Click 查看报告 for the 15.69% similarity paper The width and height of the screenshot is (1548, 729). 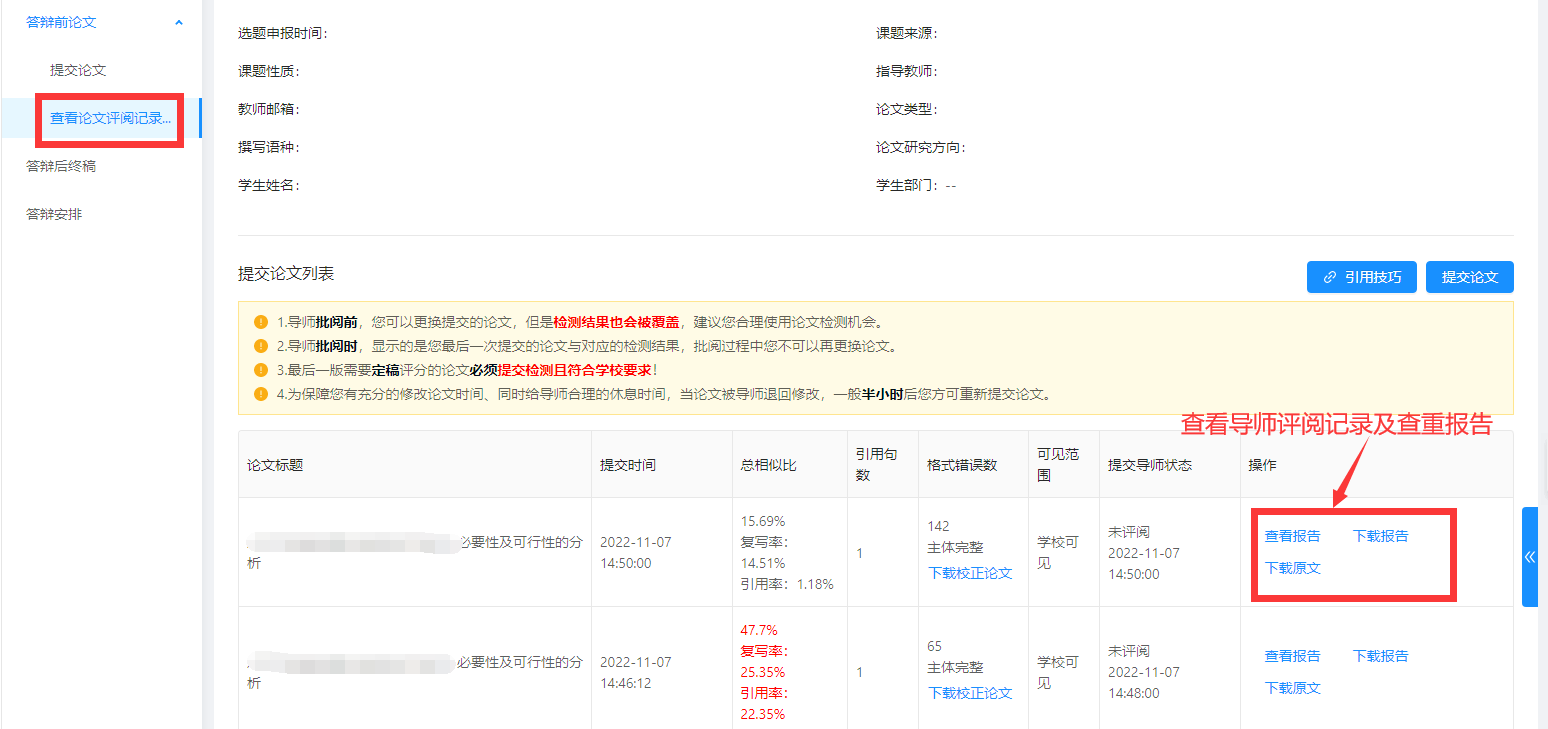[x=1292, y=536]
